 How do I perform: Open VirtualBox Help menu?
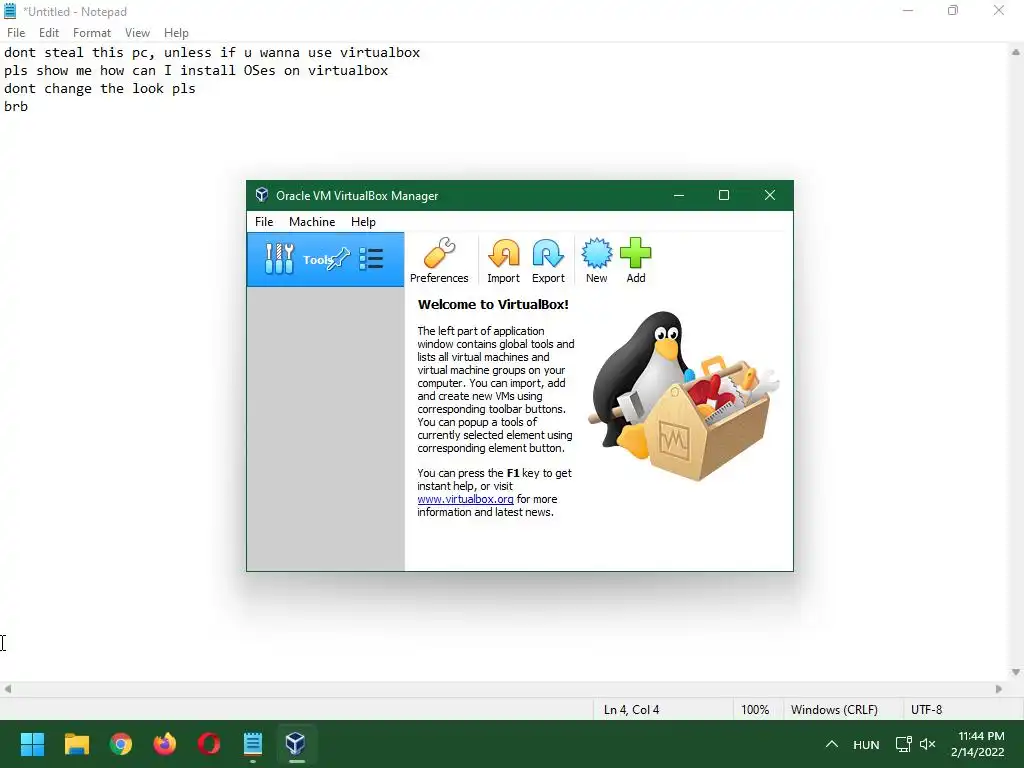click(363, 222)
